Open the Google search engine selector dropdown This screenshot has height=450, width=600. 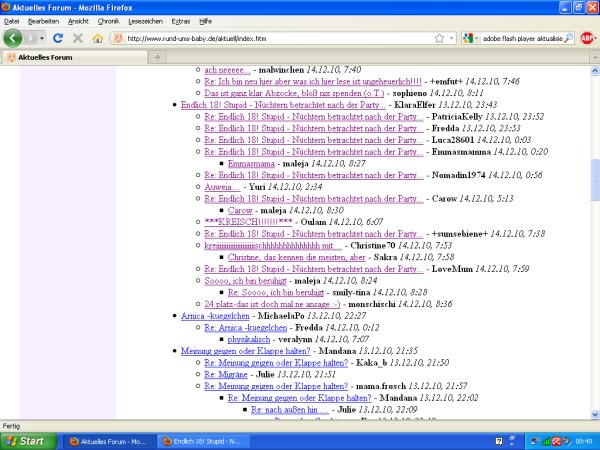[x=471, y=38]
